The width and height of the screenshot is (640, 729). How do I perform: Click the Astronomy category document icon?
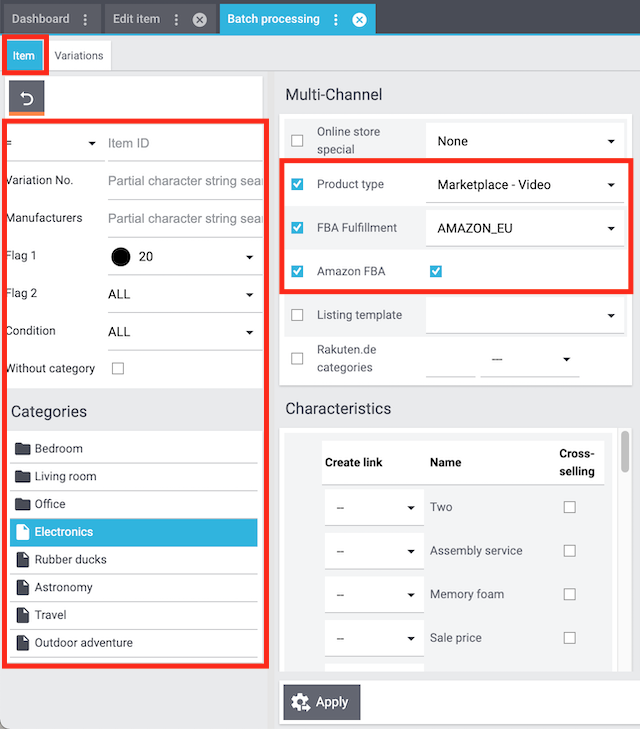point(23,588)
